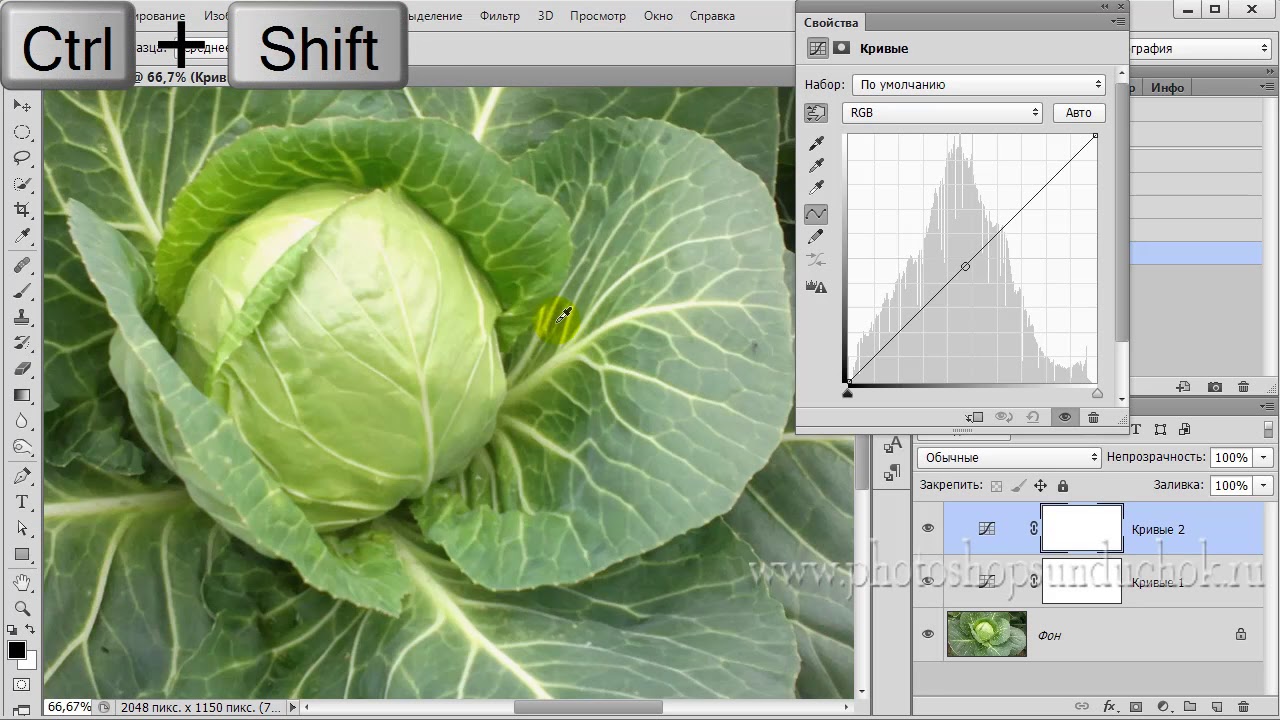Screen dimensions: 1280x720
Task: Select the Move tool
Action: [x=22, y=105]
